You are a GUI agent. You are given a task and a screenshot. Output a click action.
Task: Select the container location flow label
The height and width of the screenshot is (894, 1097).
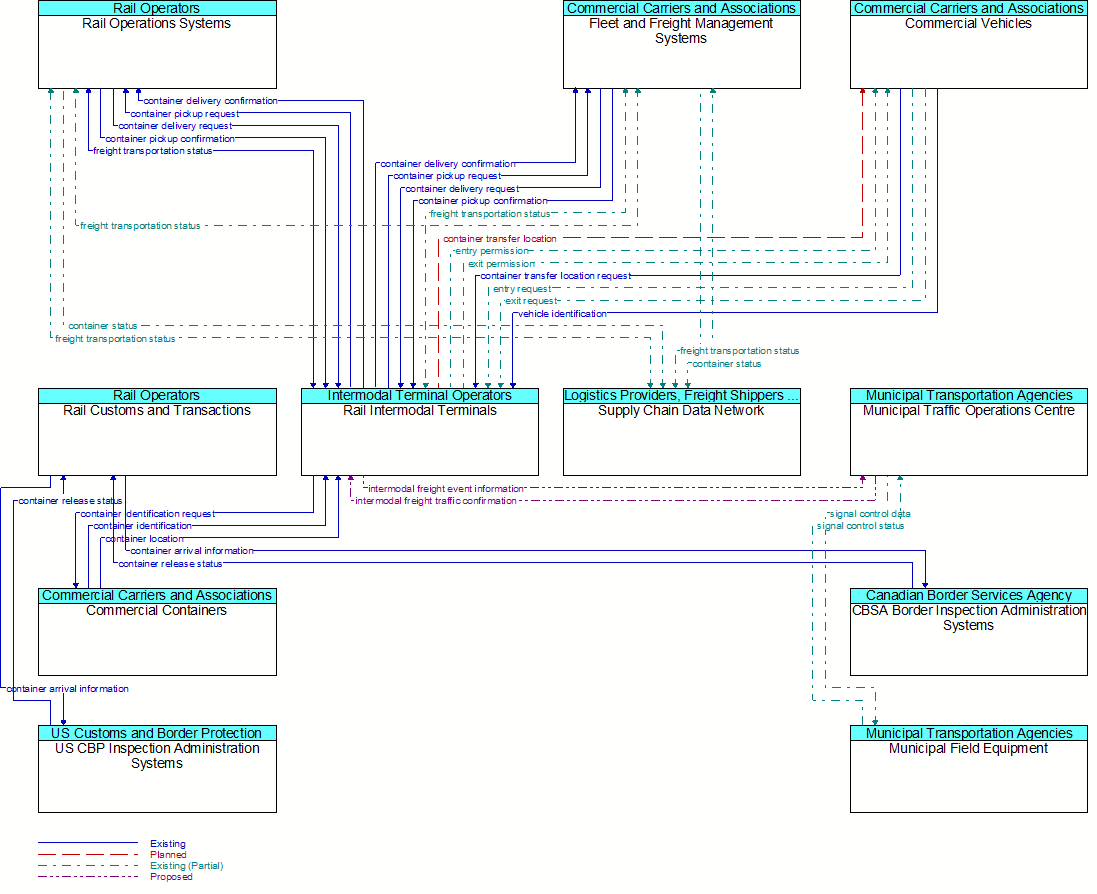click(x=145, y=539)
